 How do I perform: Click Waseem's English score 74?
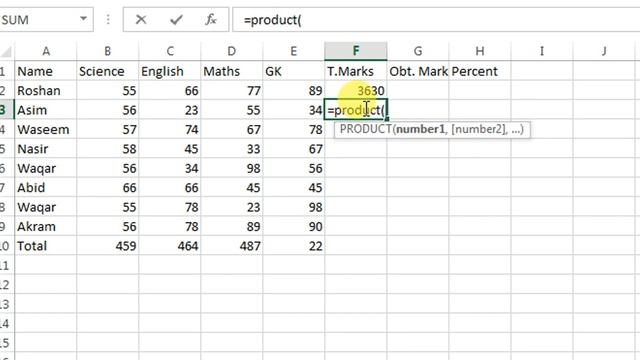tap(170, 129)
